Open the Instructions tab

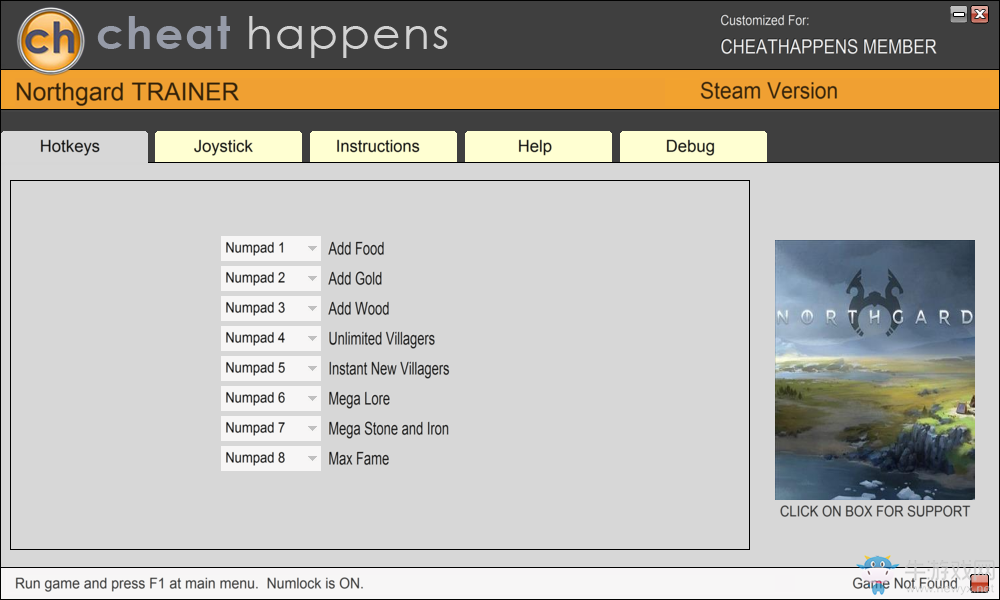(x=383, y=147)
